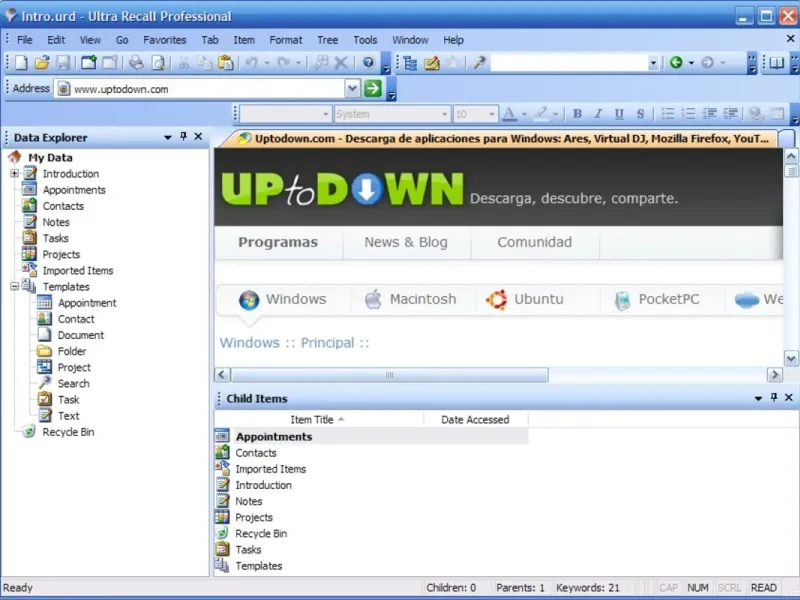Select the Folder template in the tree
This screenshot has height=600, width=800.
click(x=71, y=352)
